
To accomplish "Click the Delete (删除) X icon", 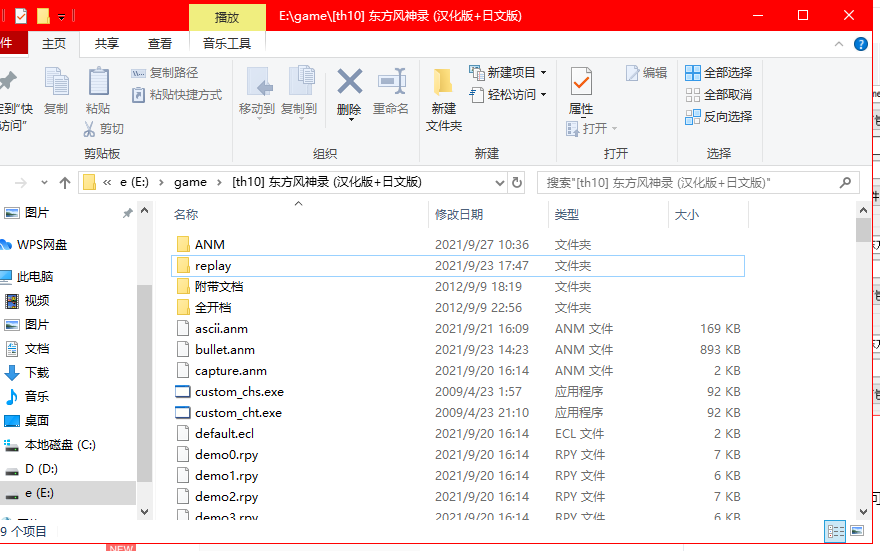I will [x=349, y=82].
